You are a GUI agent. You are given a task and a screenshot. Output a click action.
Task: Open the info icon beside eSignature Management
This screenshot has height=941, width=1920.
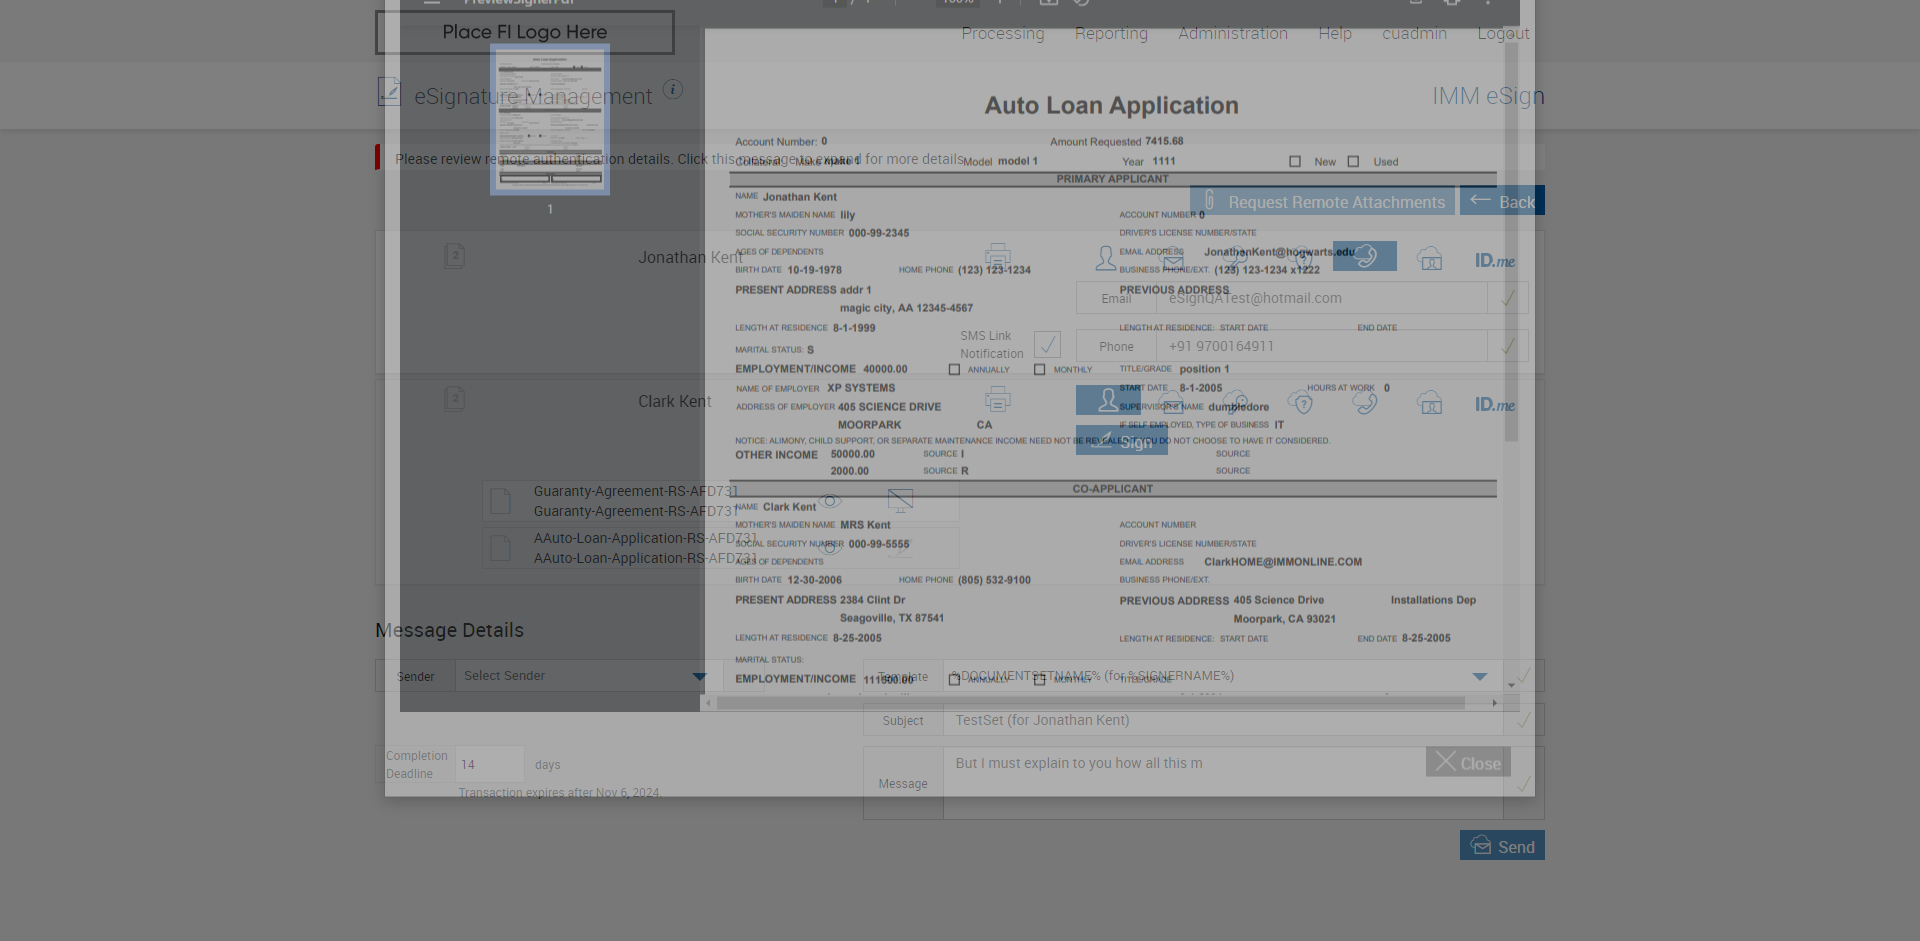(x=673, y=89)
